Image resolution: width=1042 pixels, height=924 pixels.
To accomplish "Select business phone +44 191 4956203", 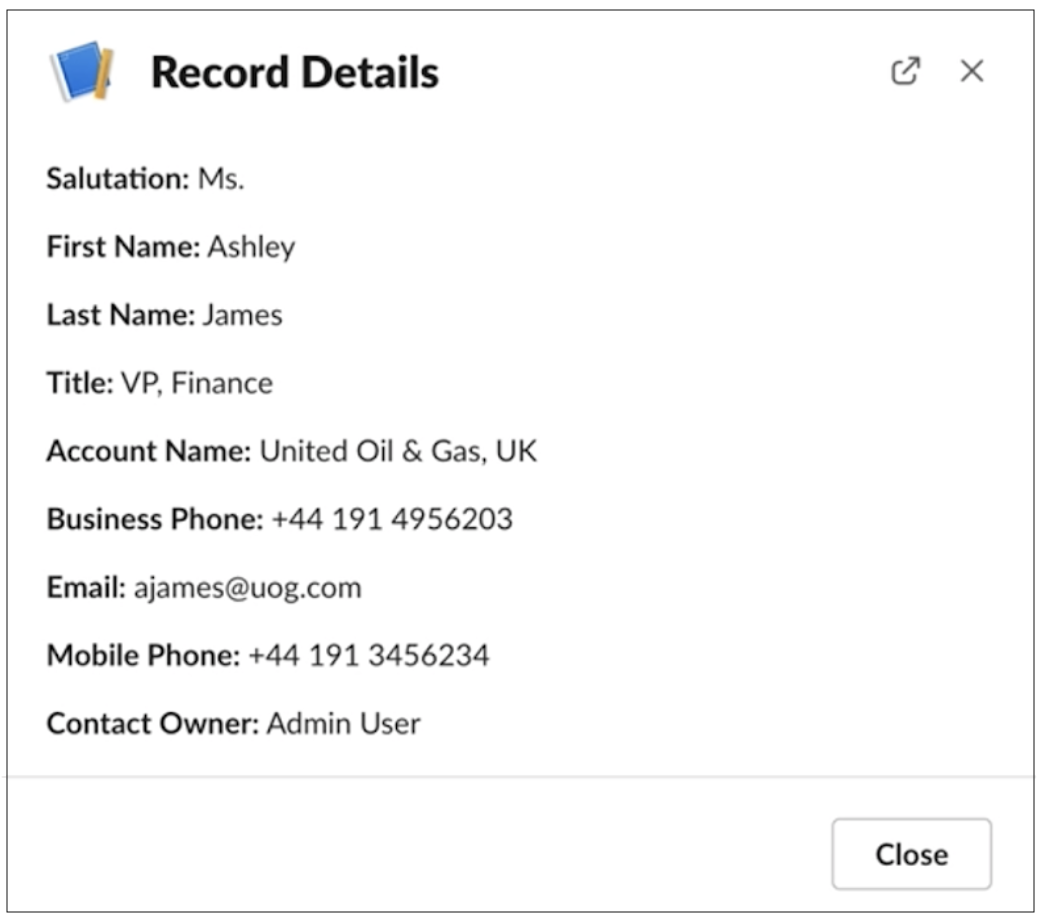I will (393, 520).
